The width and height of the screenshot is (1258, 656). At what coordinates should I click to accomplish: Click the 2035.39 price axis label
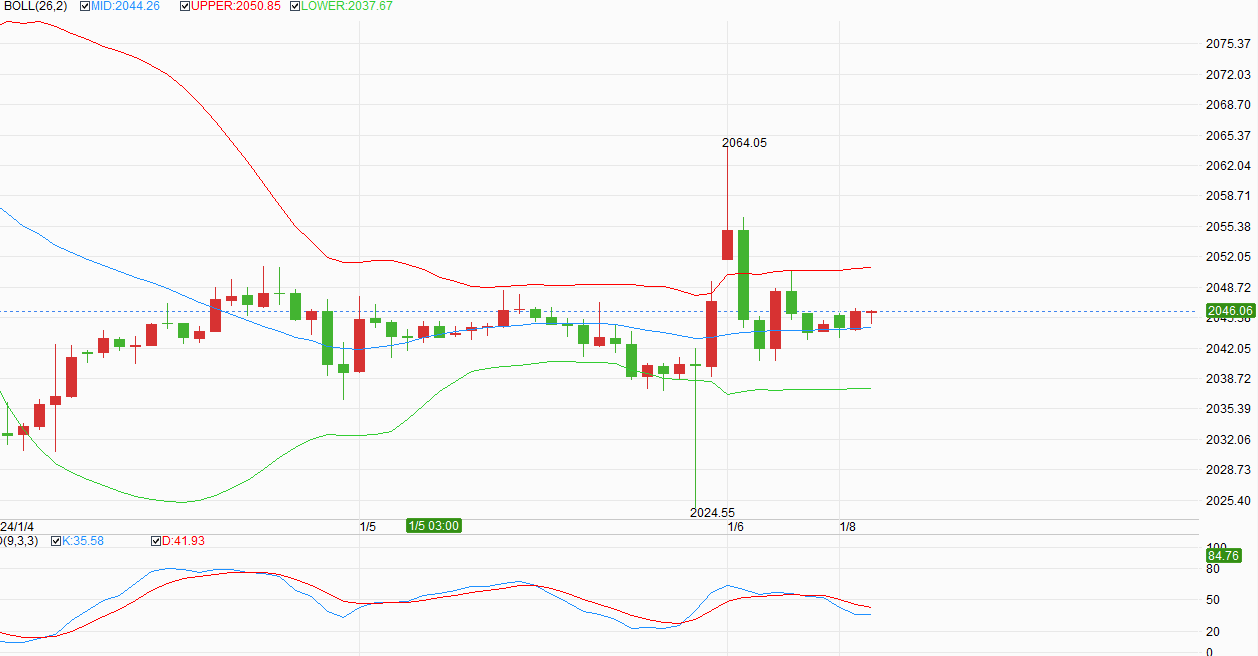point(1229,409)
